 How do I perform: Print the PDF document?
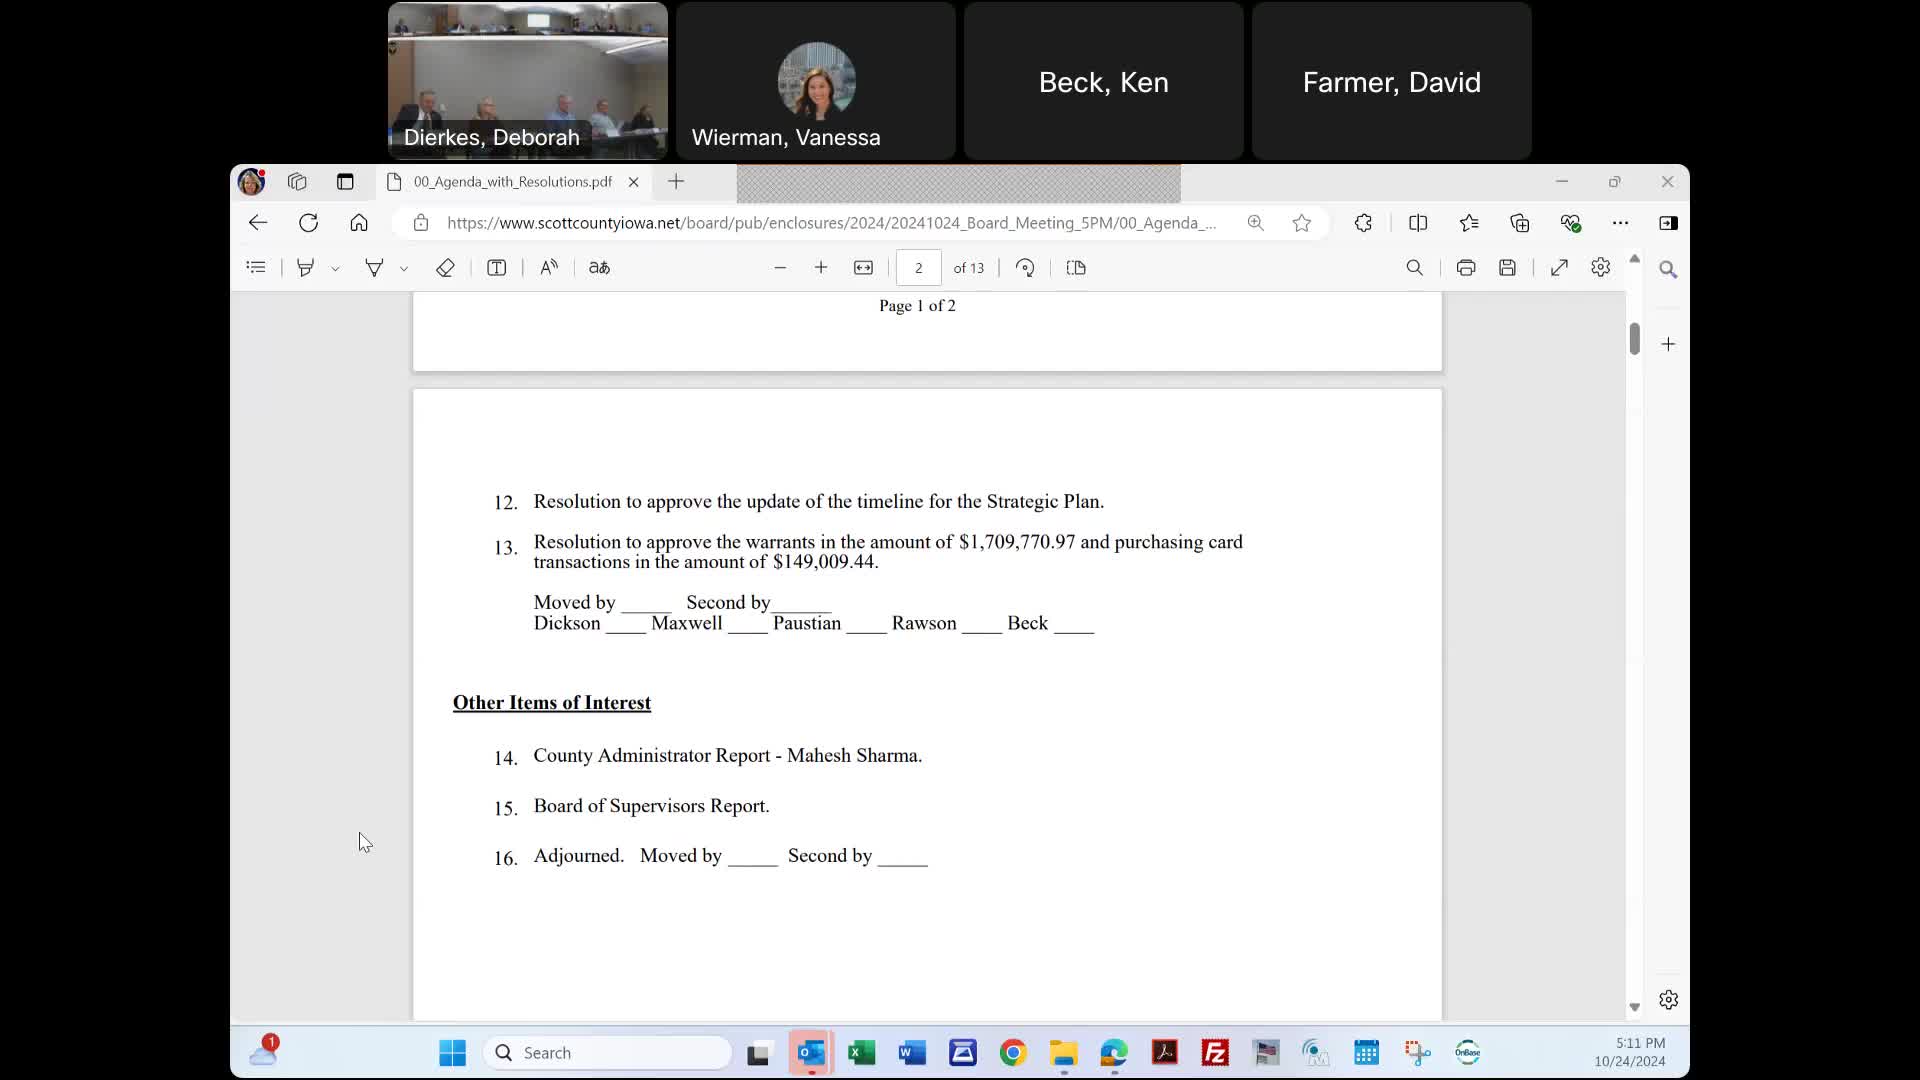point(1466,268)
